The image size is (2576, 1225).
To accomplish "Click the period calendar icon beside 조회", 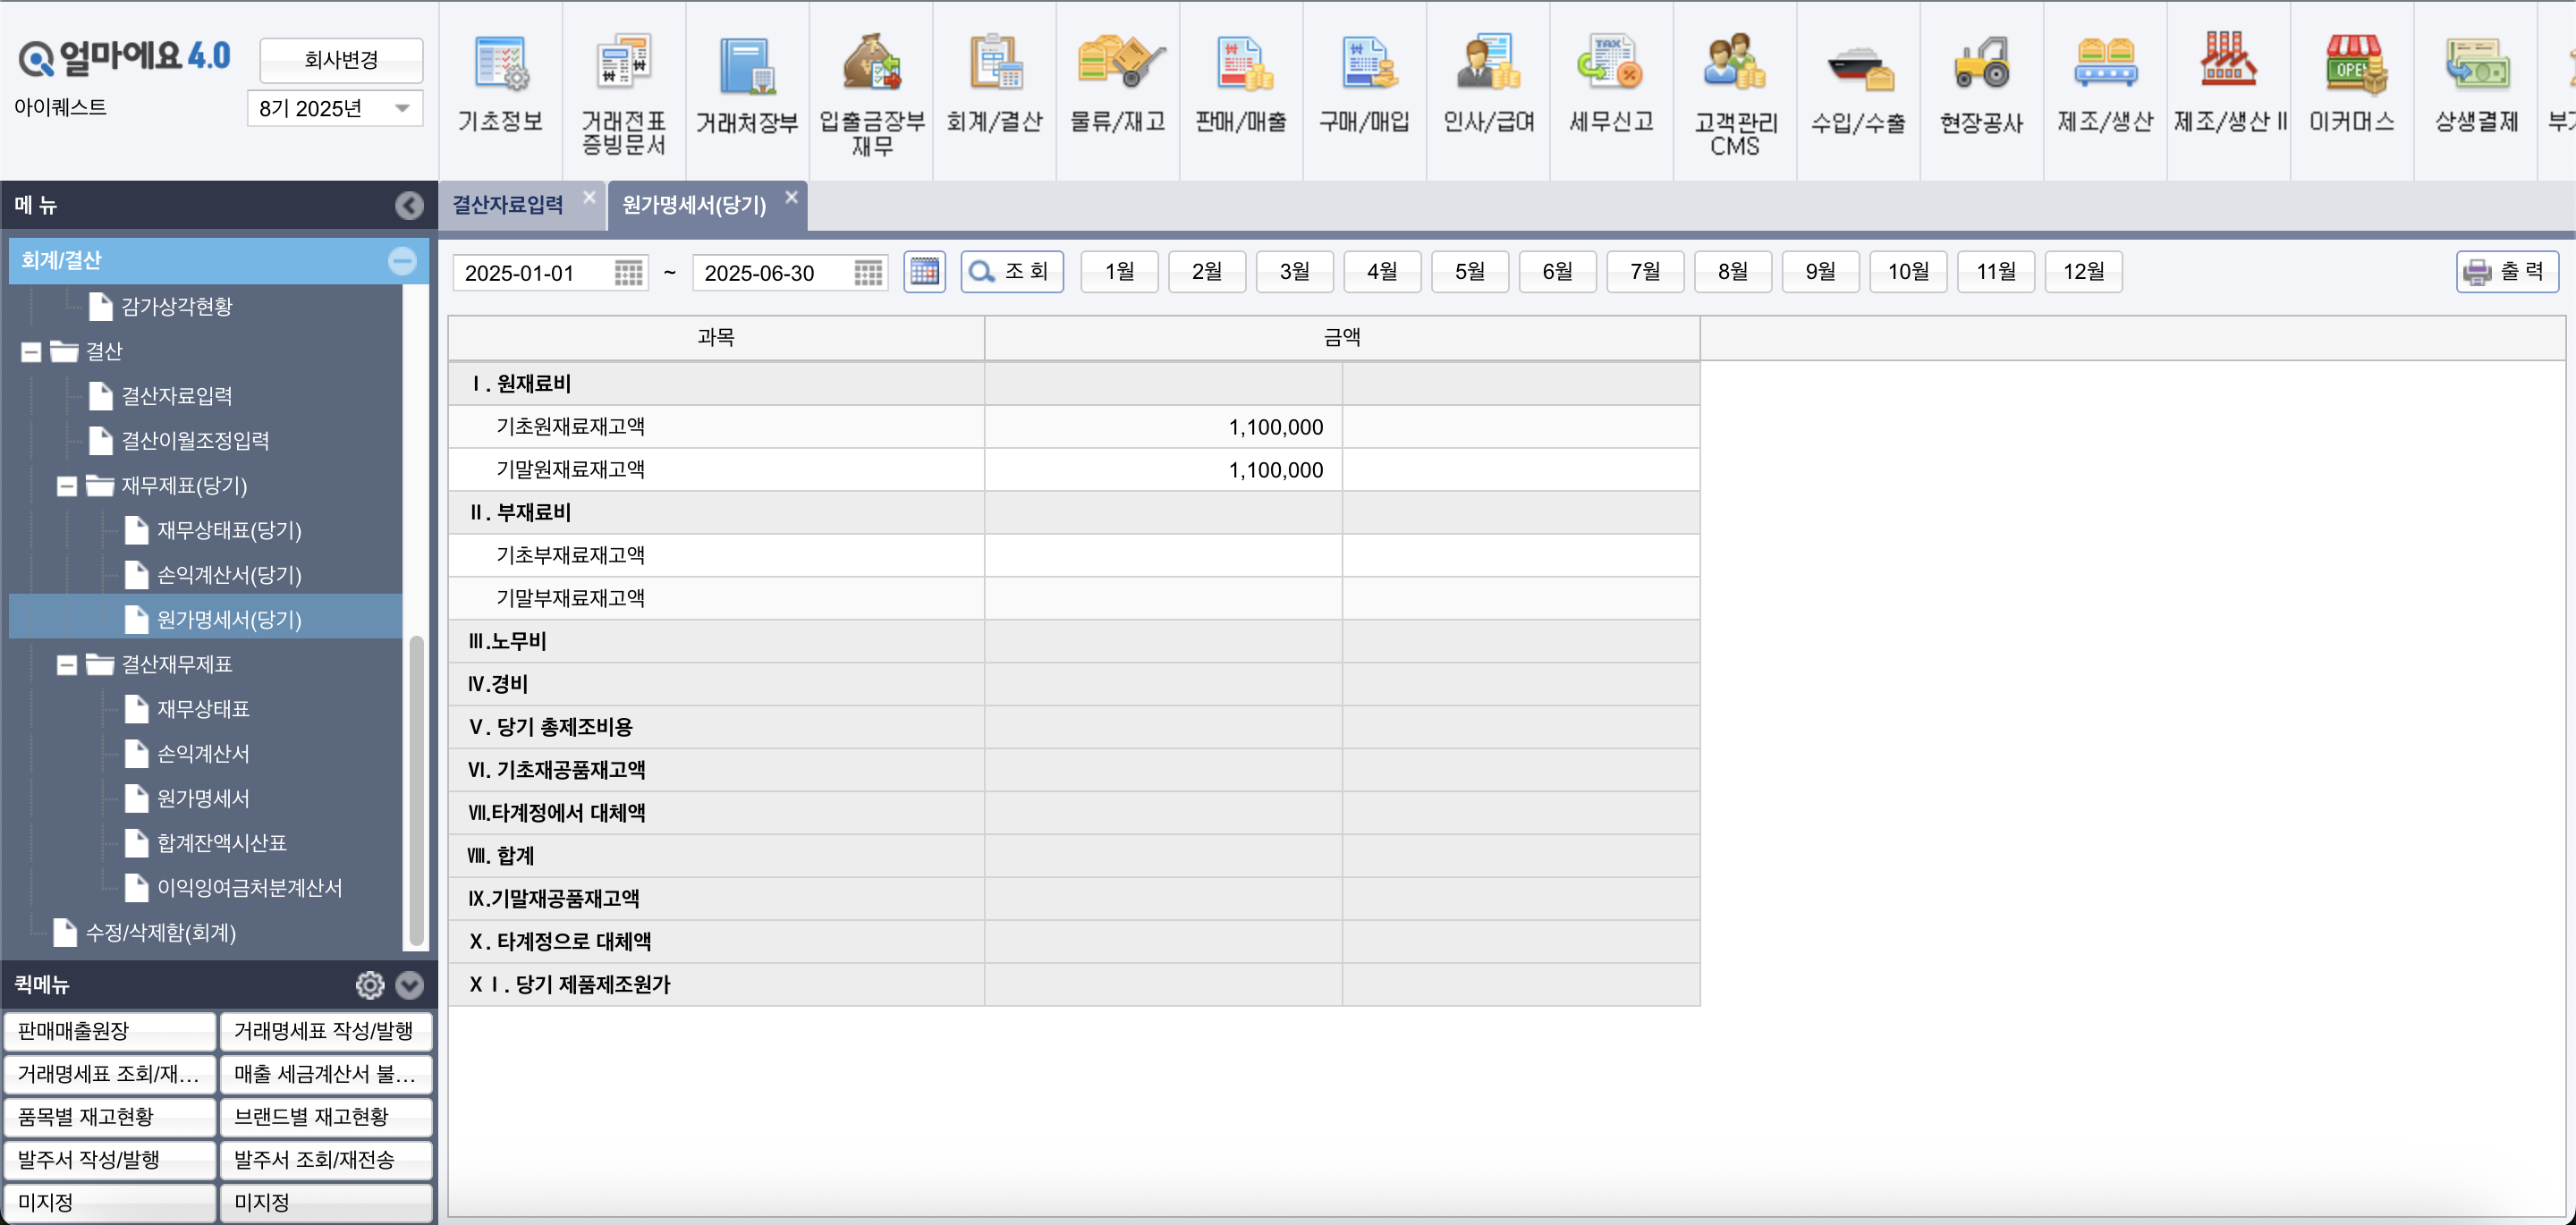I will tap(924, 272).
